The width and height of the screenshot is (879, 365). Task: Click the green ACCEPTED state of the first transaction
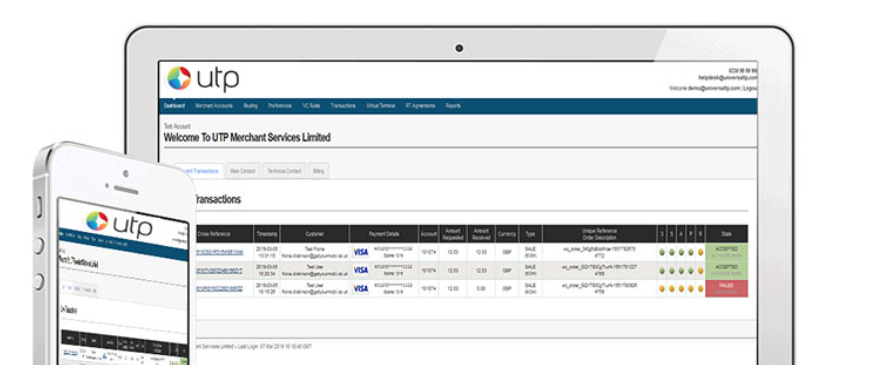(727, 252)
